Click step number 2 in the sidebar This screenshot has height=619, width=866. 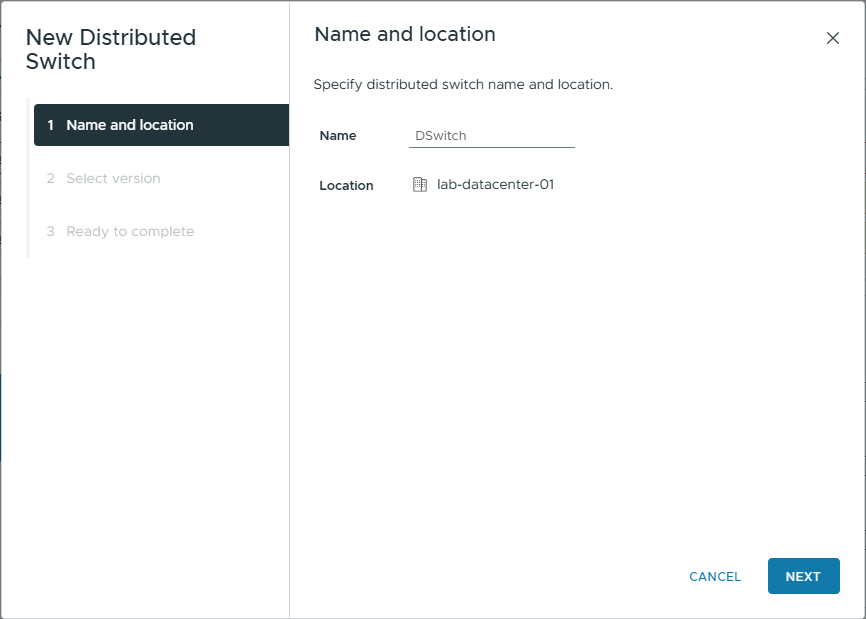50,178
